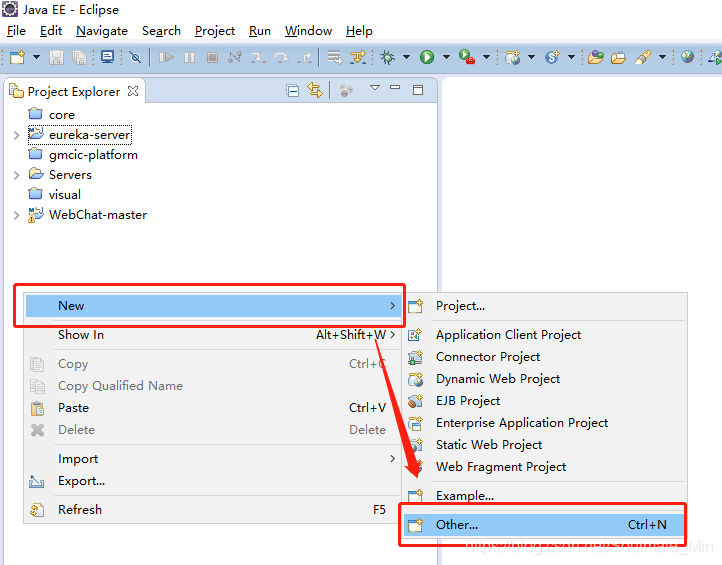
Task: Open dropdown next to web project icon
Action: (531, 57)
